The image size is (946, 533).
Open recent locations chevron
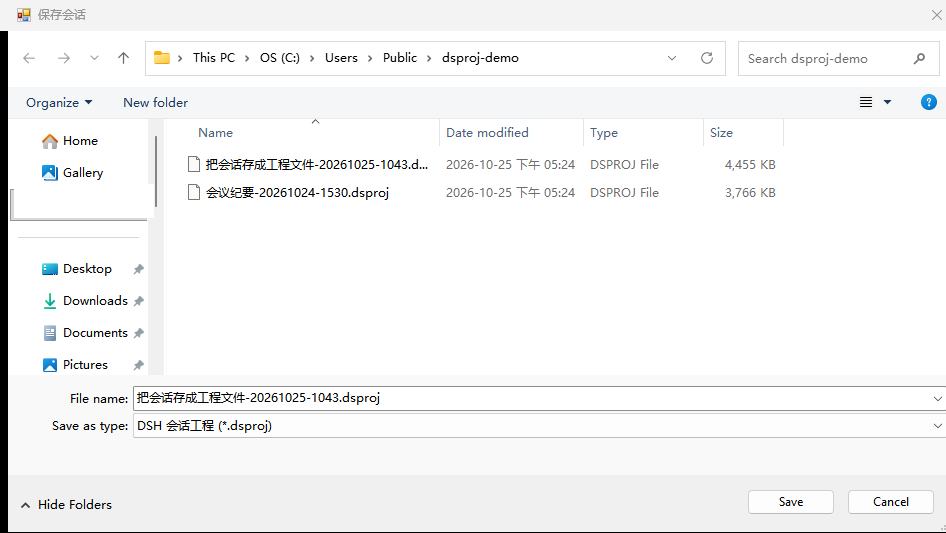[x=94, y=58]
